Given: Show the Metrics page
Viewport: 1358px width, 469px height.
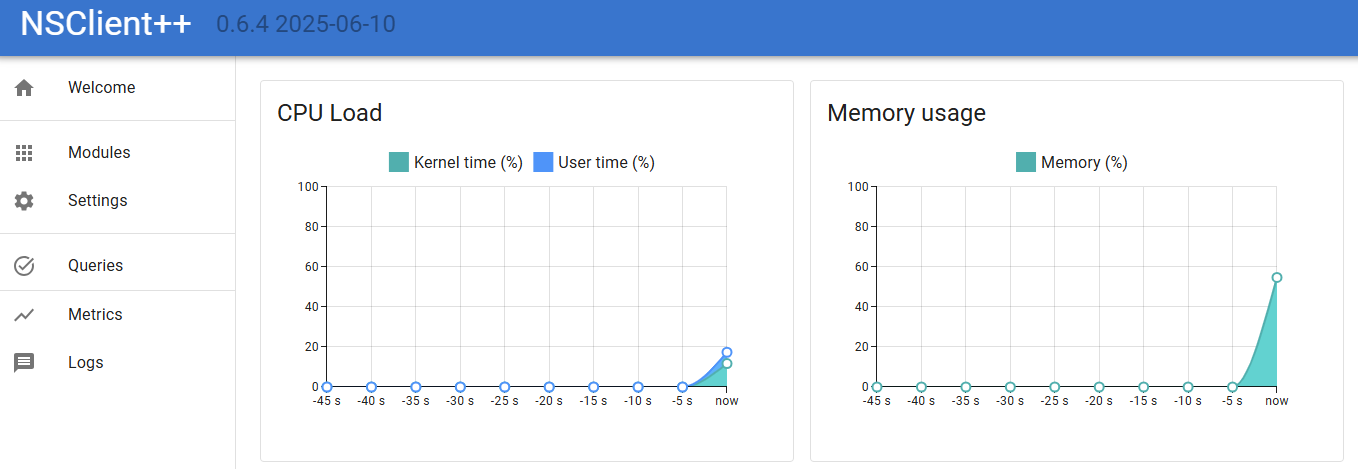Looking at the screenshot, I should pos(118,315).
